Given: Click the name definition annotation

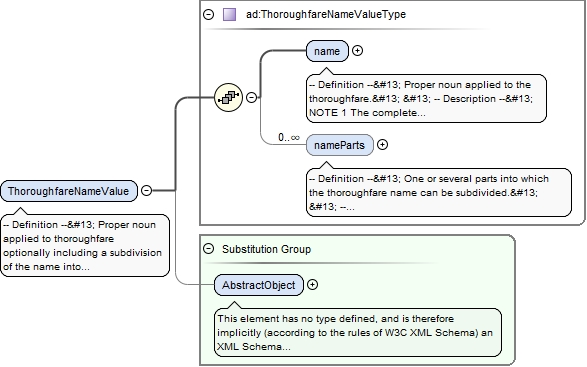Looking at the screenshot, I should pos(426,98).
